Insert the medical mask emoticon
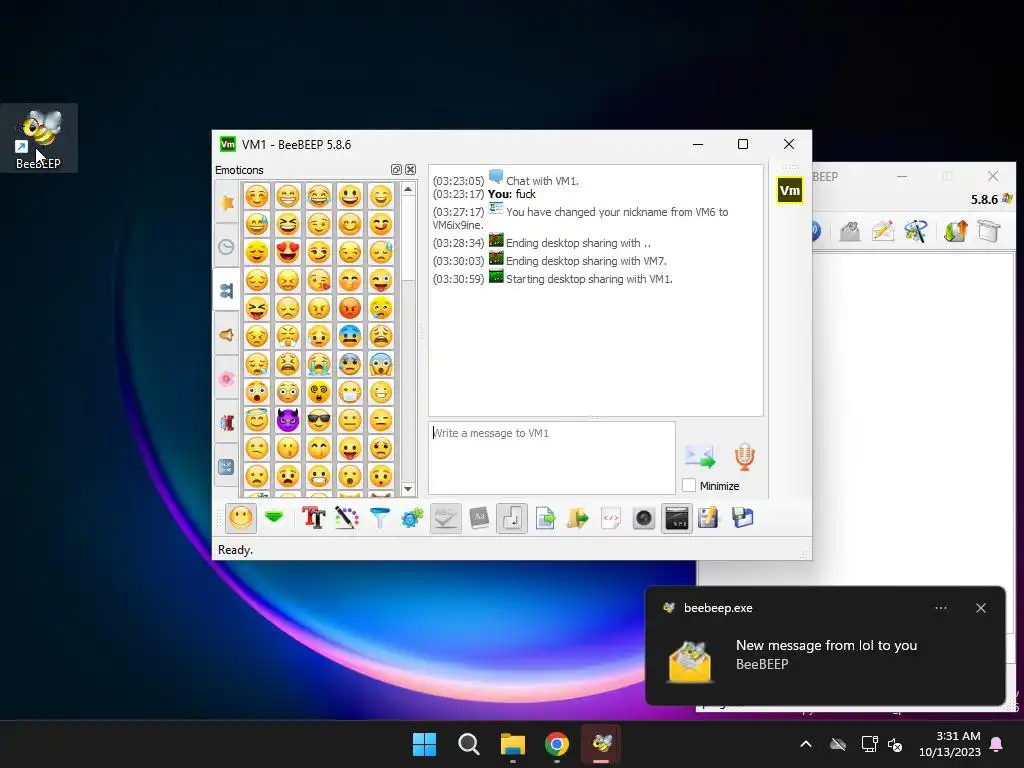Viewport: 1024px width, 768px height. pos(350,392)
